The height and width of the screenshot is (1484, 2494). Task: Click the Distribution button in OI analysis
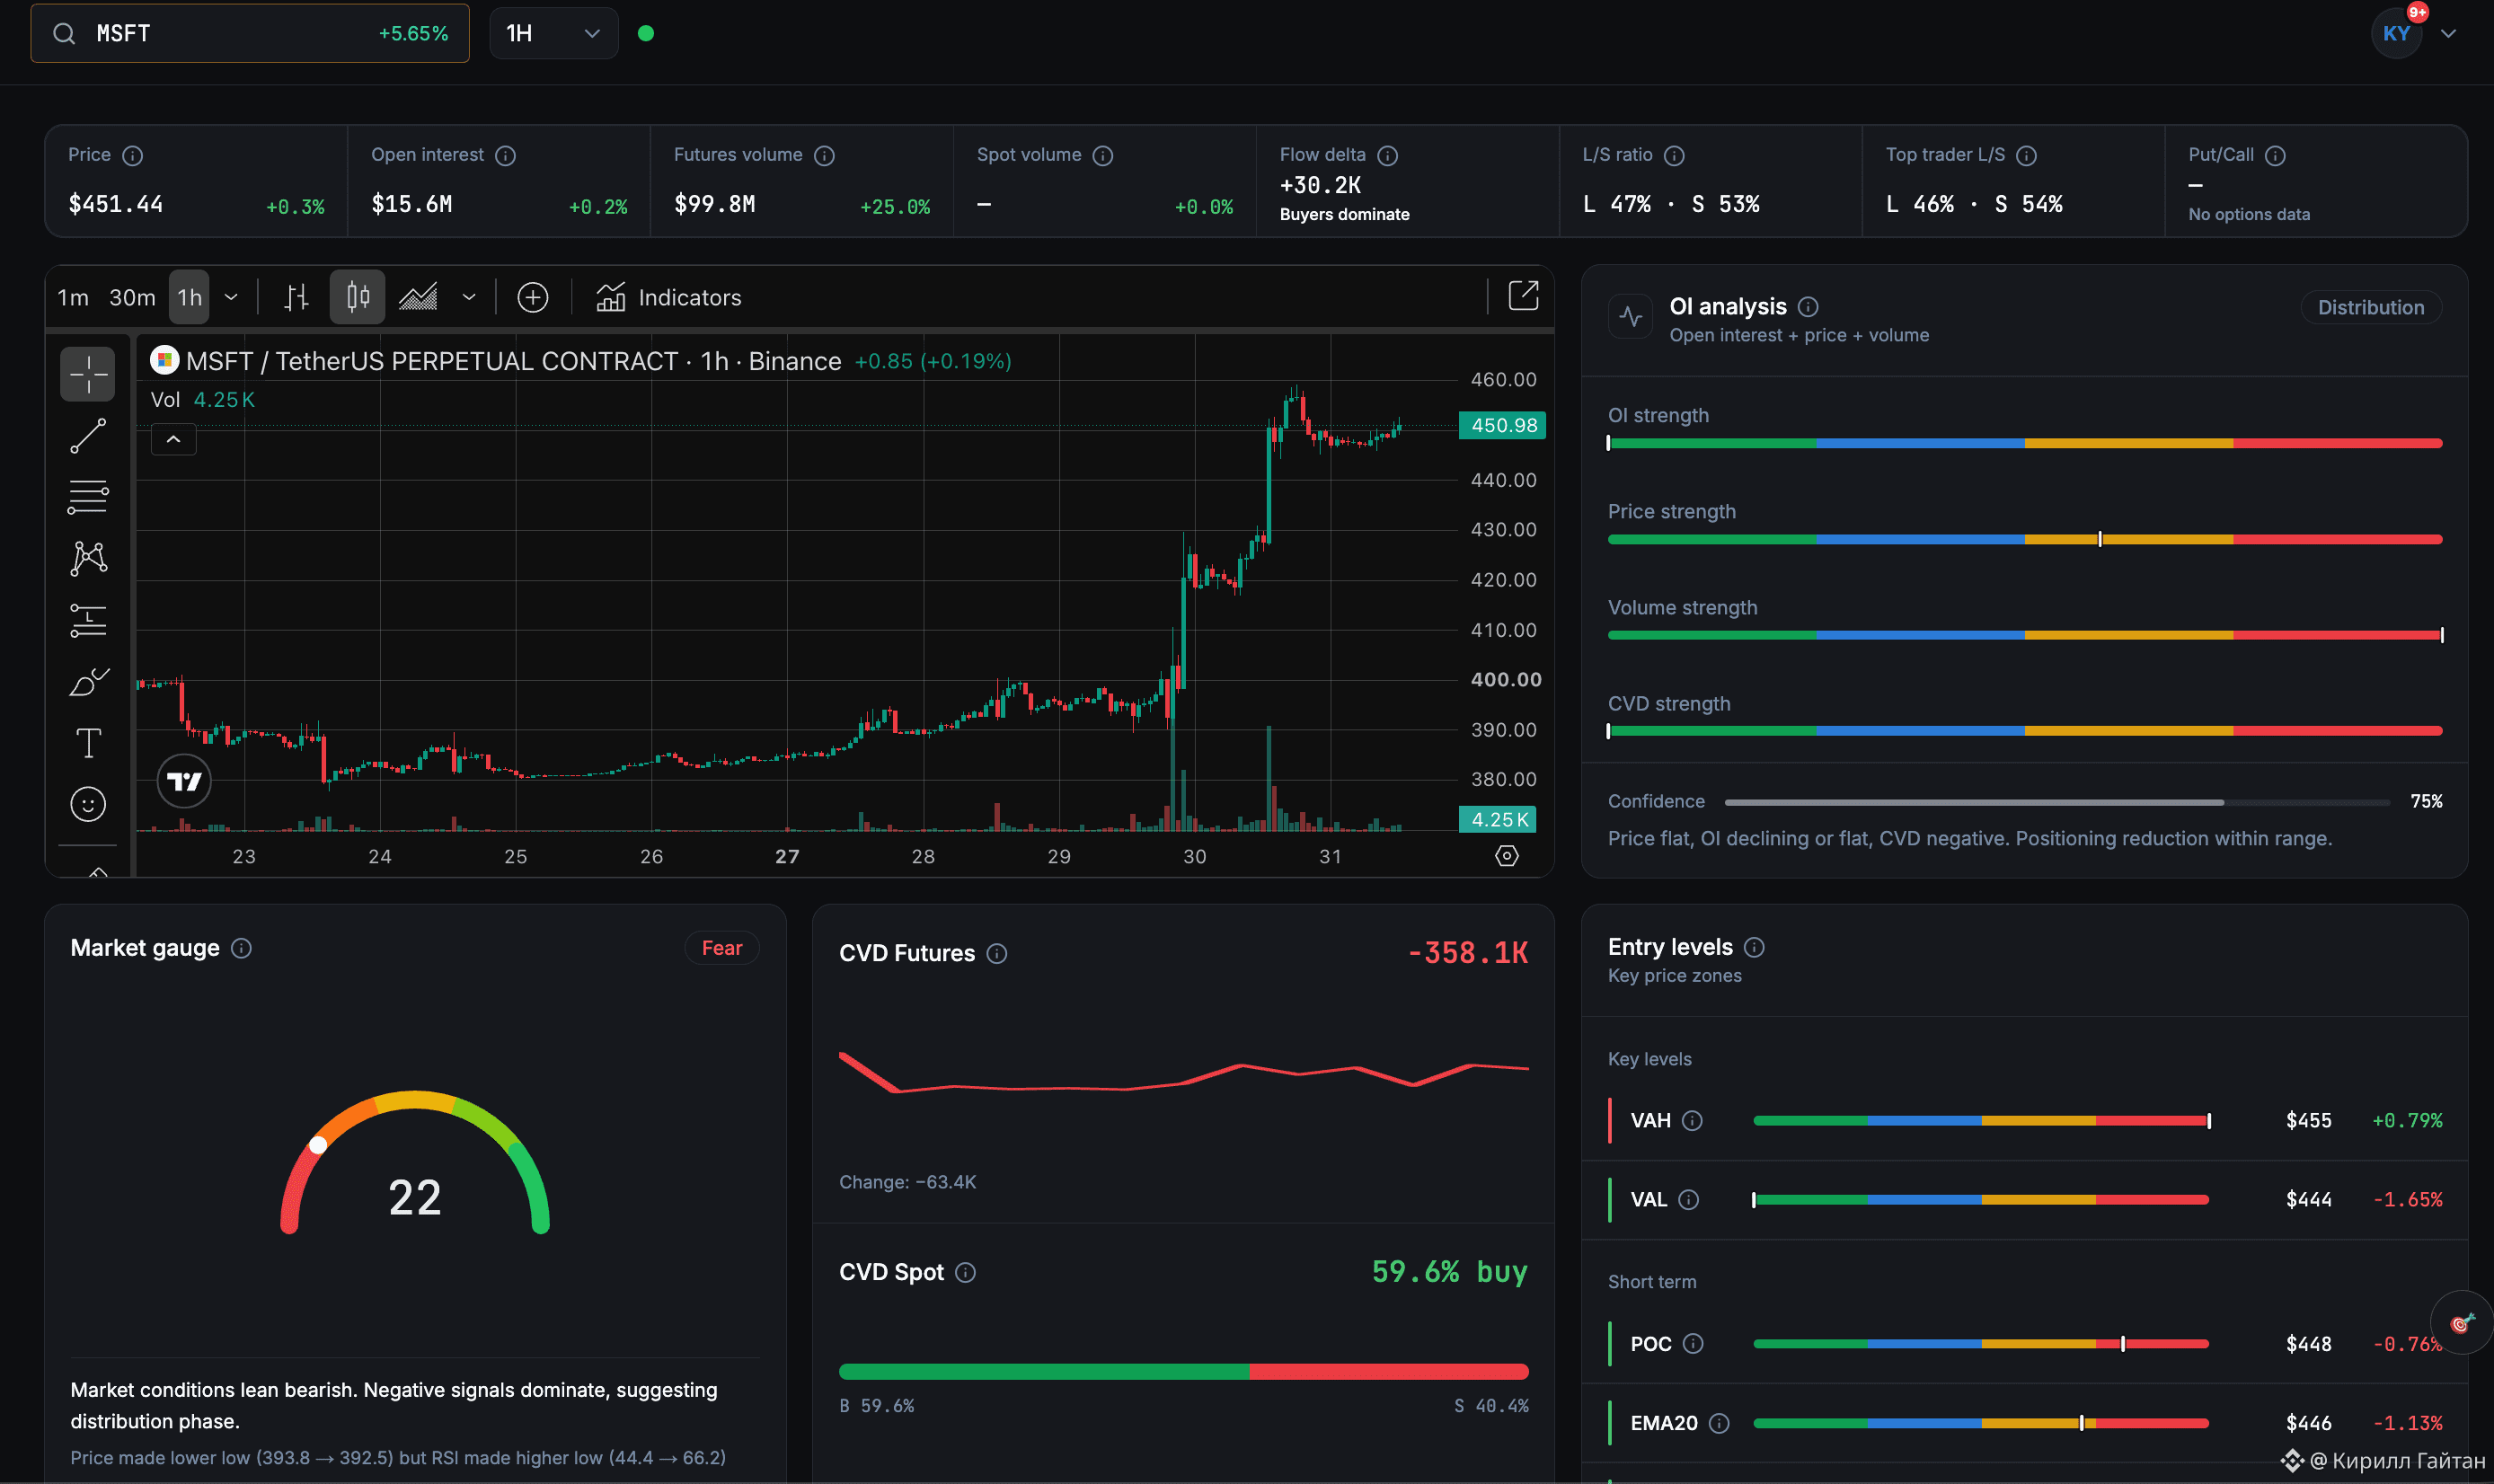click(2371, 307)
